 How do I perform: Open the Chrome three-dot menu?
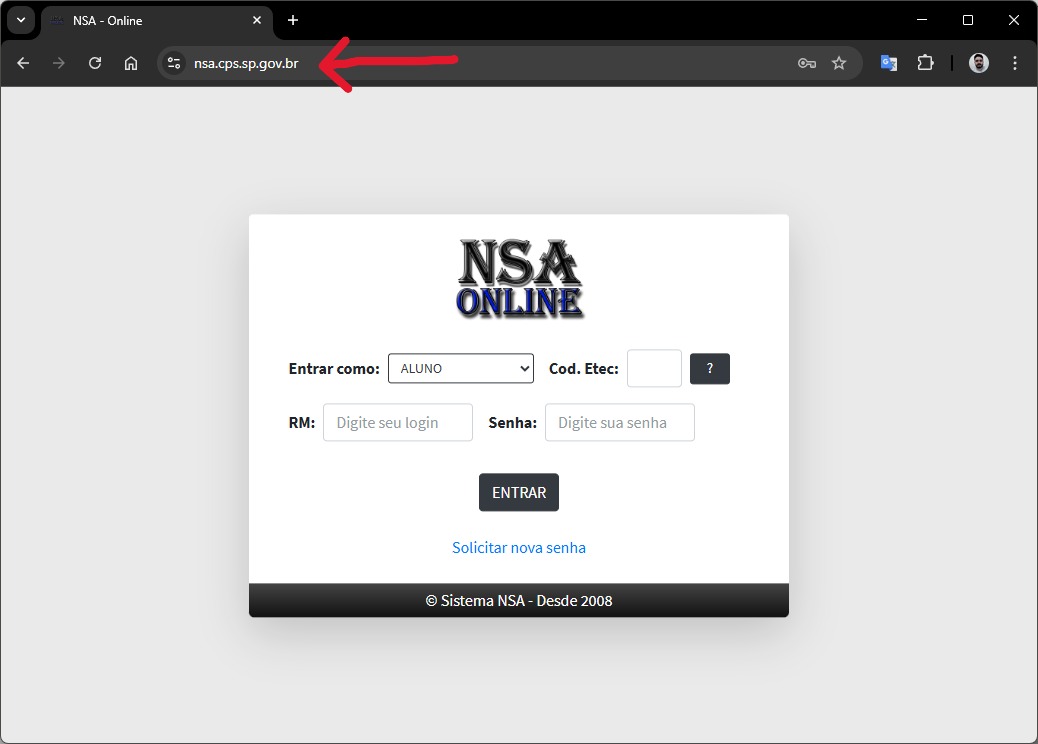coord(1015,63)
